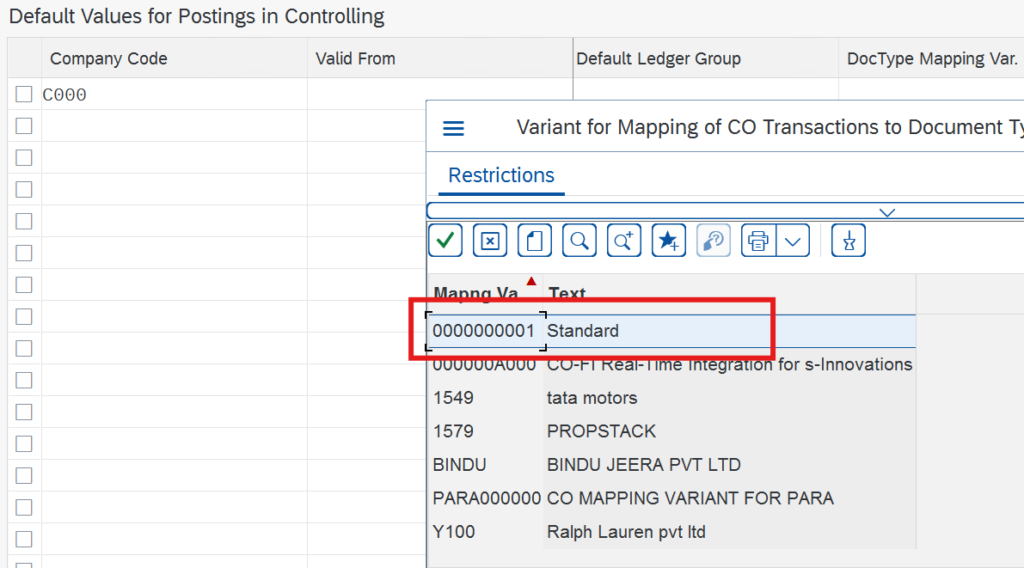Image resolution: width=1024 pixels, height=568 pixels.
Task: Click the printer icon
Action: (759, 240)
